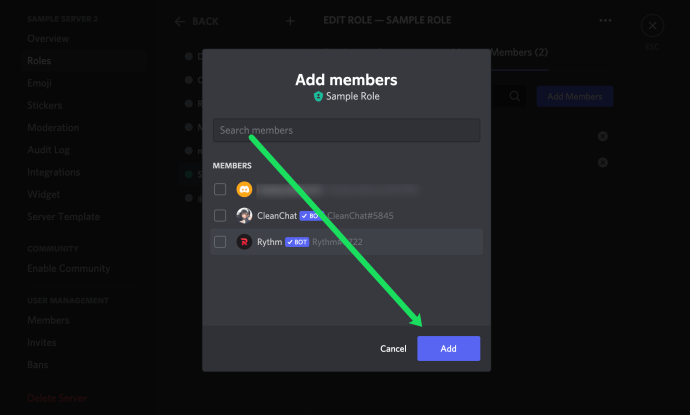Viewport: 690px width, 415px height.
Task: Click the plus icon to create role
Action: tap(290, 21)
